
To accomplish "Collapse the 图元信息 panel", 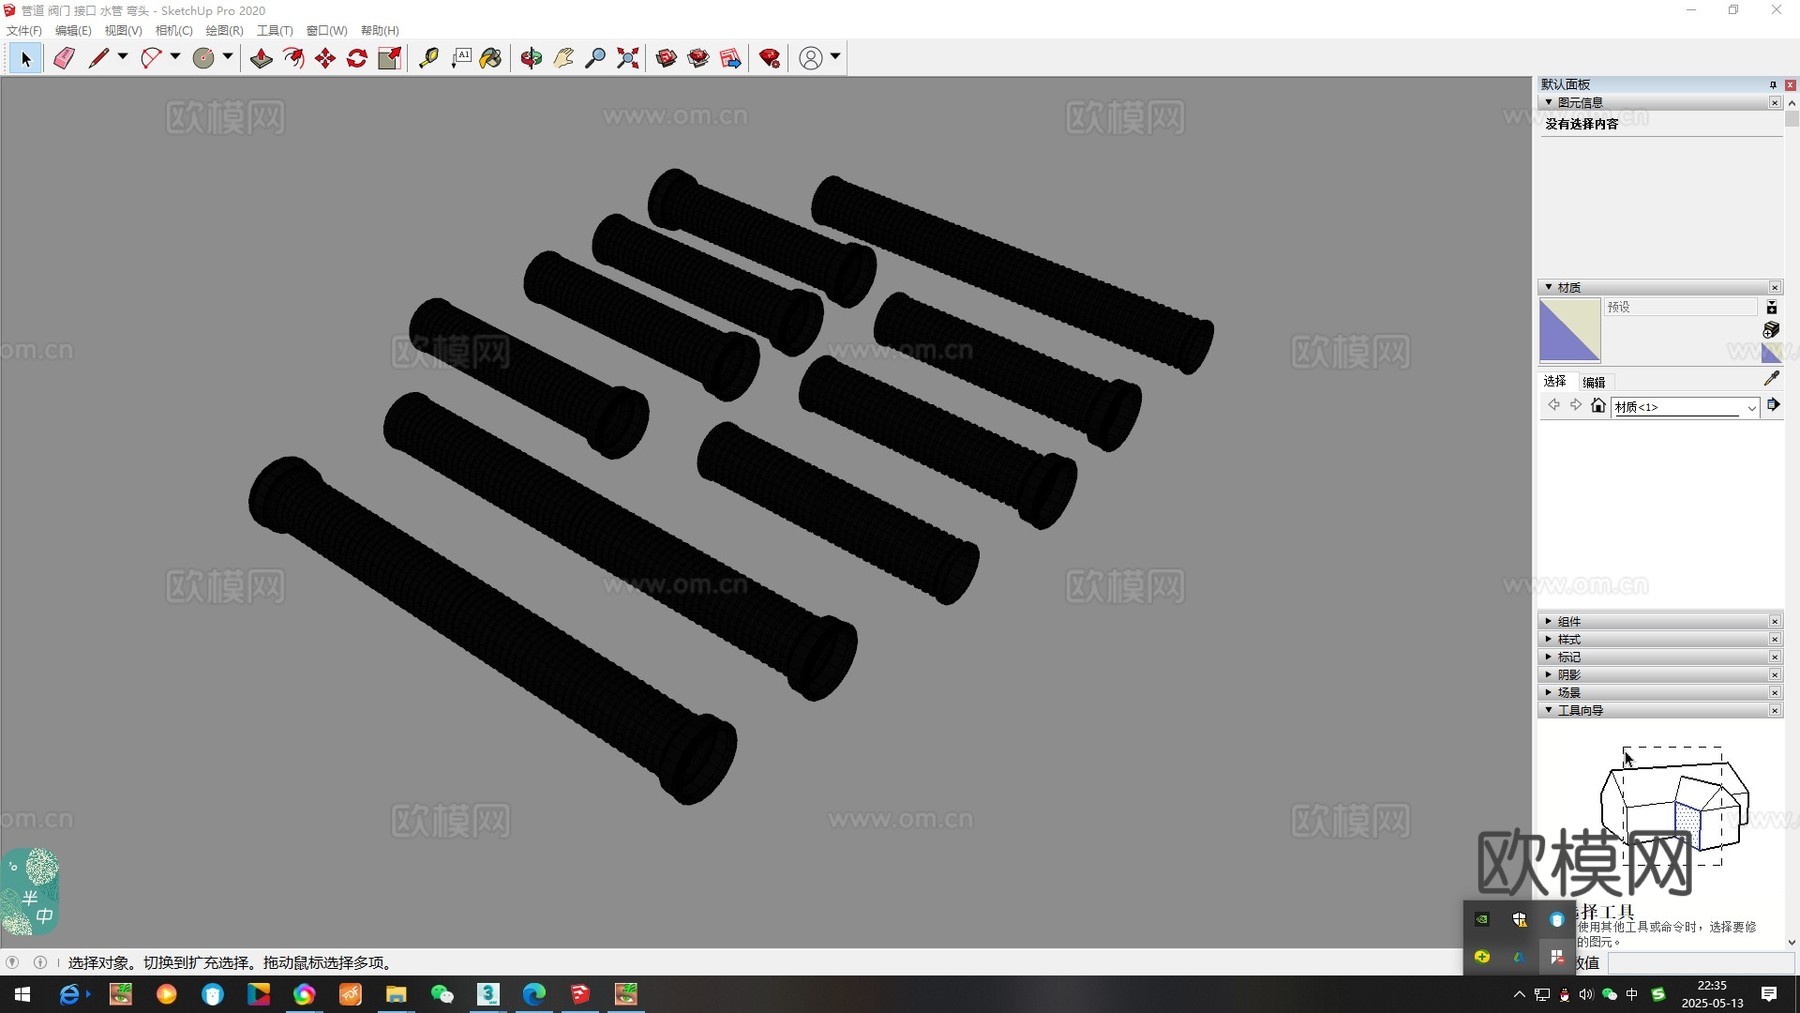I will click(1549, 102).
